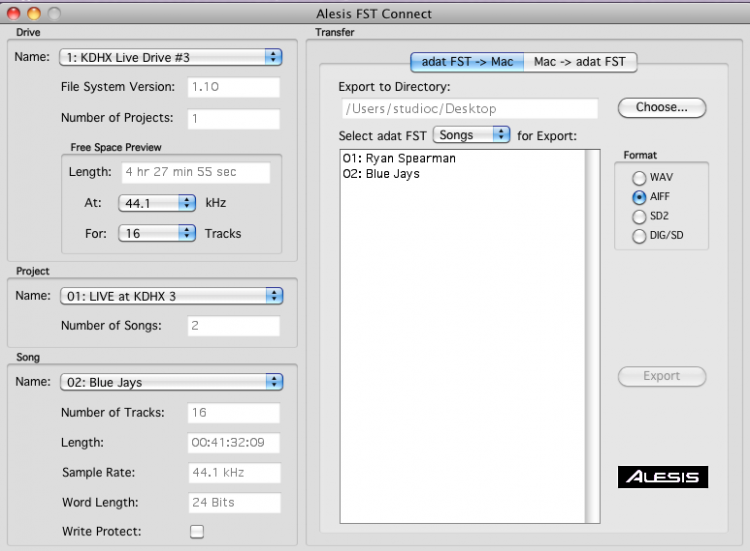Choose SD2 as export format
The image size is (750, 551).
[639, 216]
